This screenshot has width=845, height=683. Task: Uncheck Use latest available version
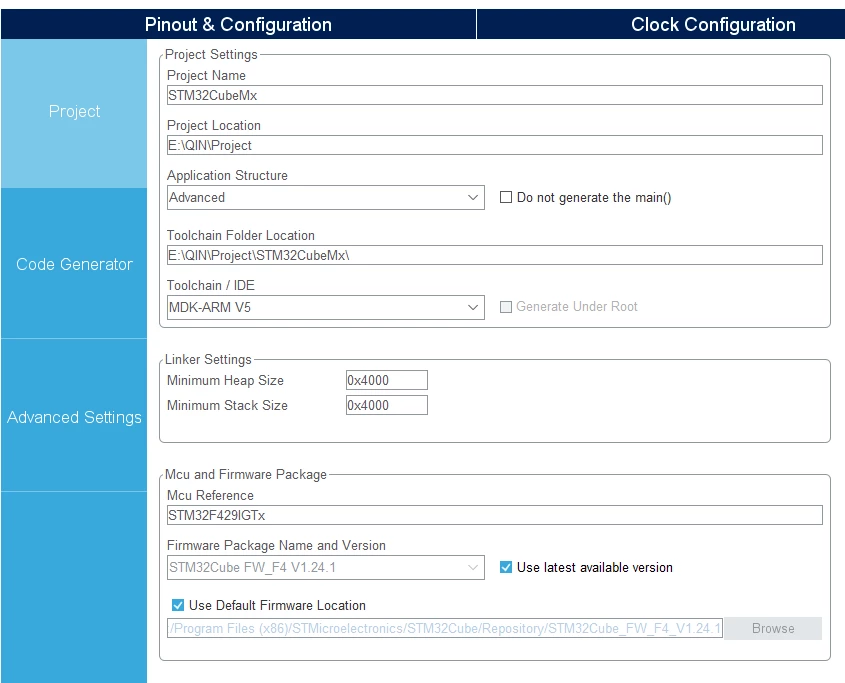506,567
